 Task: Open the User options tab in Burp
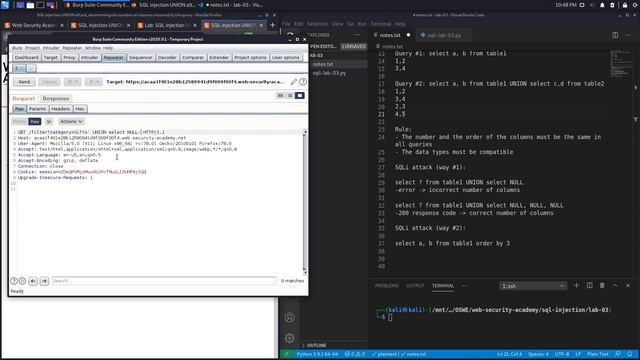(286, 58)
